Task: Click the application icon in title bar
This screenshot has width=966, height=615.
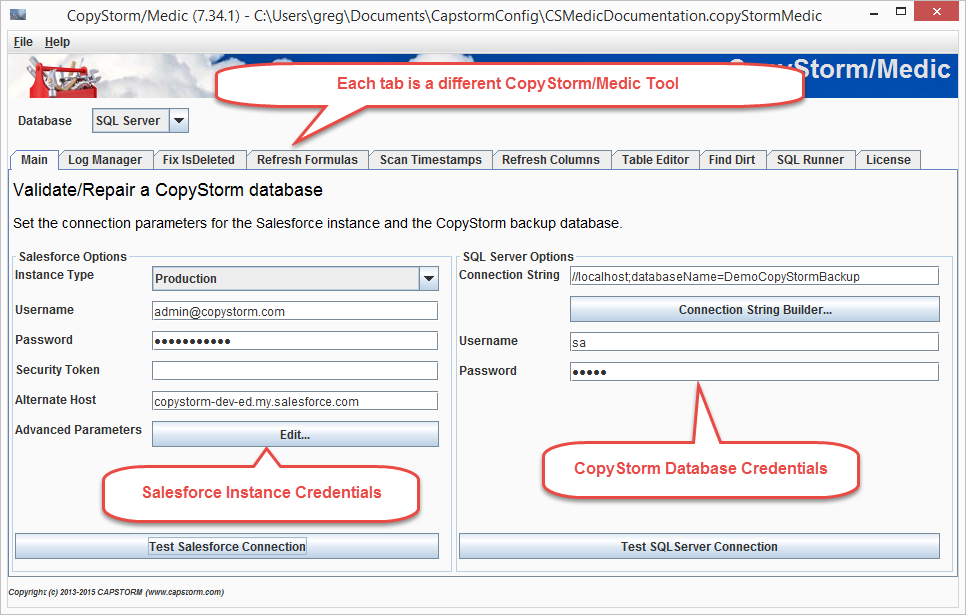Action: pyautogui.click(x=18, y=16)
